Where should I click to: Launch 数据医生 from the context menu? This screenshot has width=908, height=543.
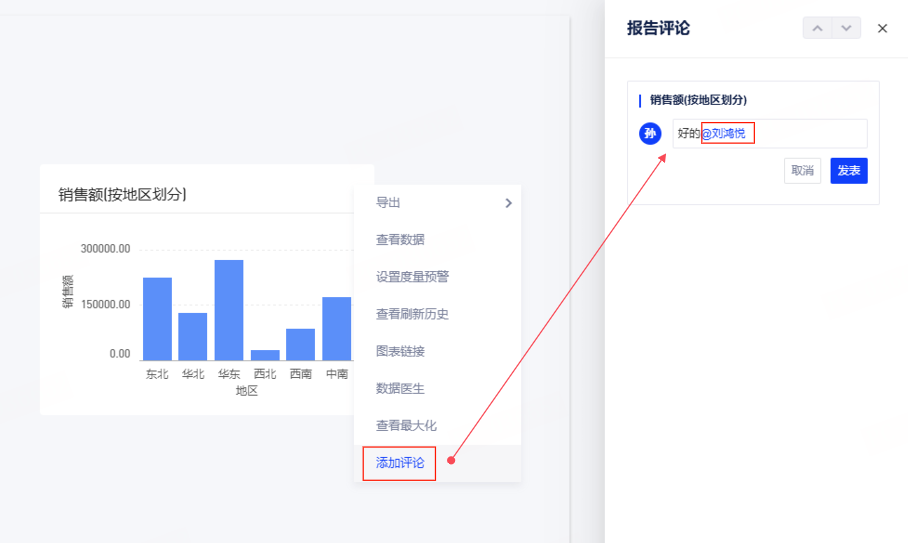[x=400, y=388]
